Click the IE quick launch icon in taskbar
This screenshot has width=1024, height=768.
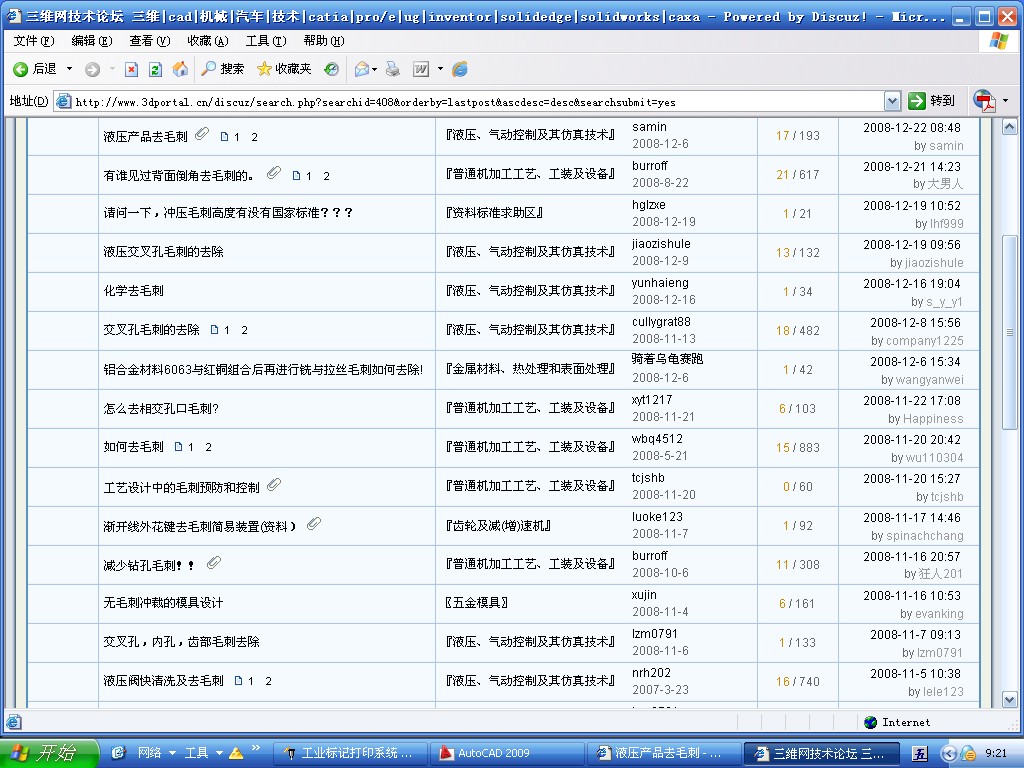coord(118,753)
